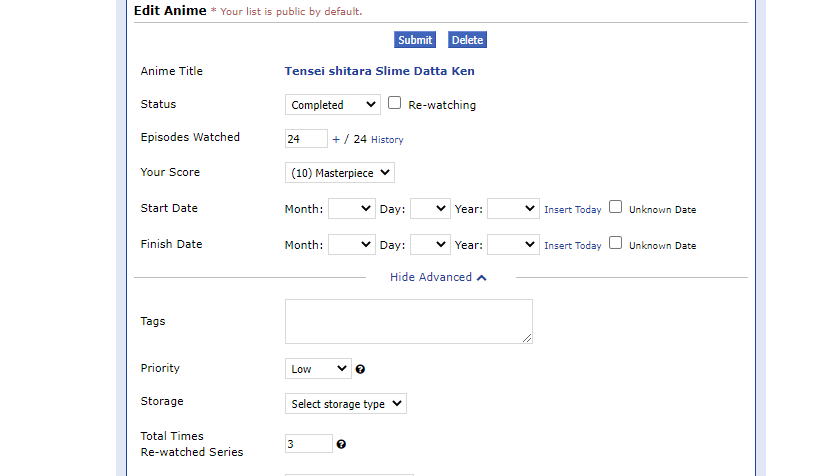Open the Your Score dropdown
This screenshot has height=476, width=818.
click(340, 173)
